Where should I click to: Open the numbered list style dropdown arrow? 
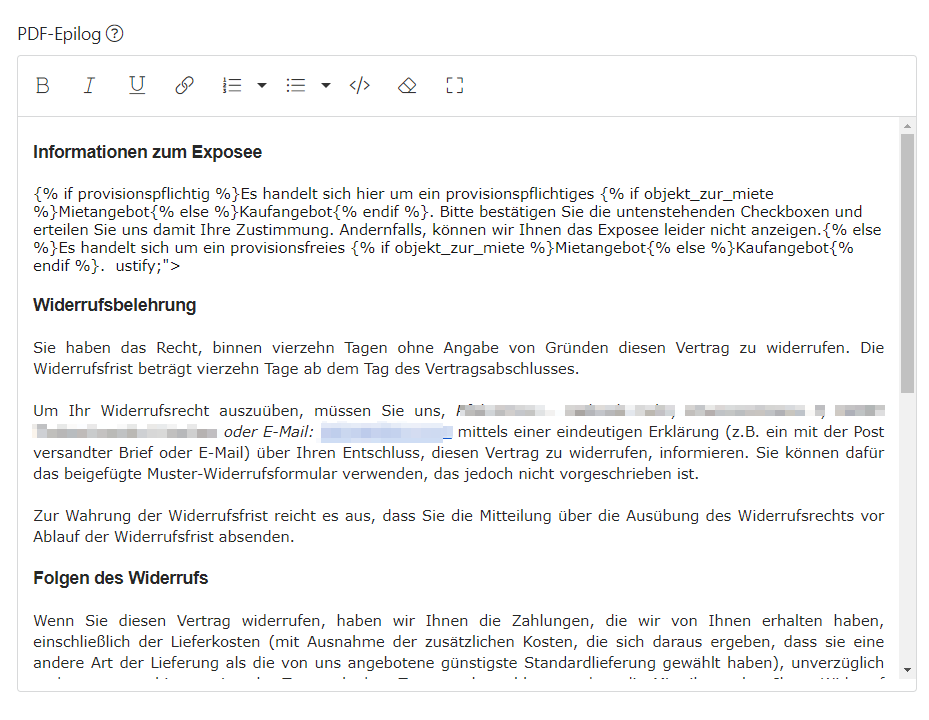click(x=262, y=86)
